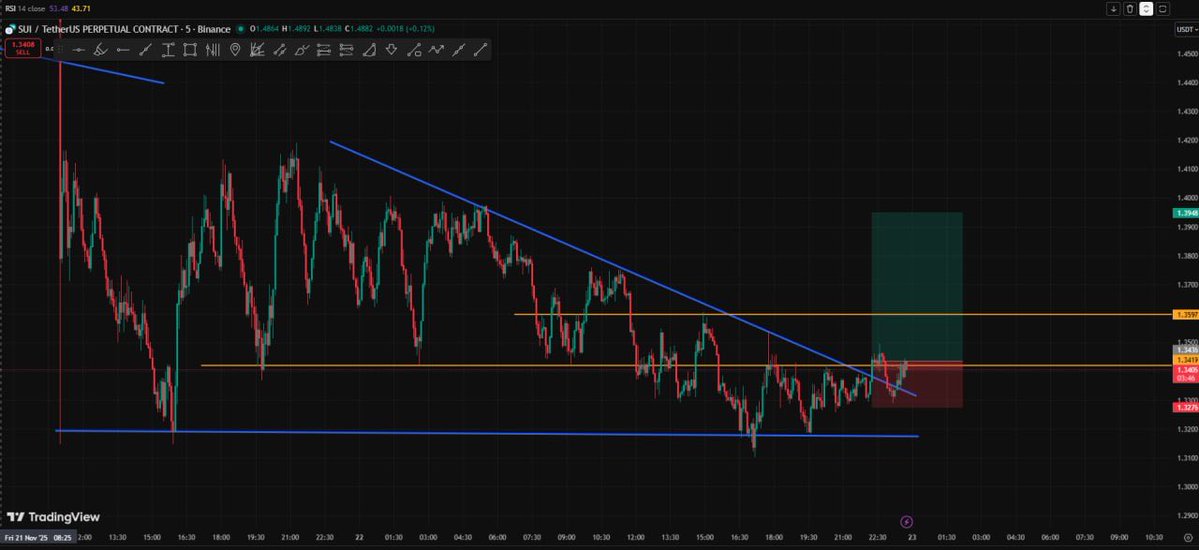Click the orange 1.3597 price label

point(1186,314)
